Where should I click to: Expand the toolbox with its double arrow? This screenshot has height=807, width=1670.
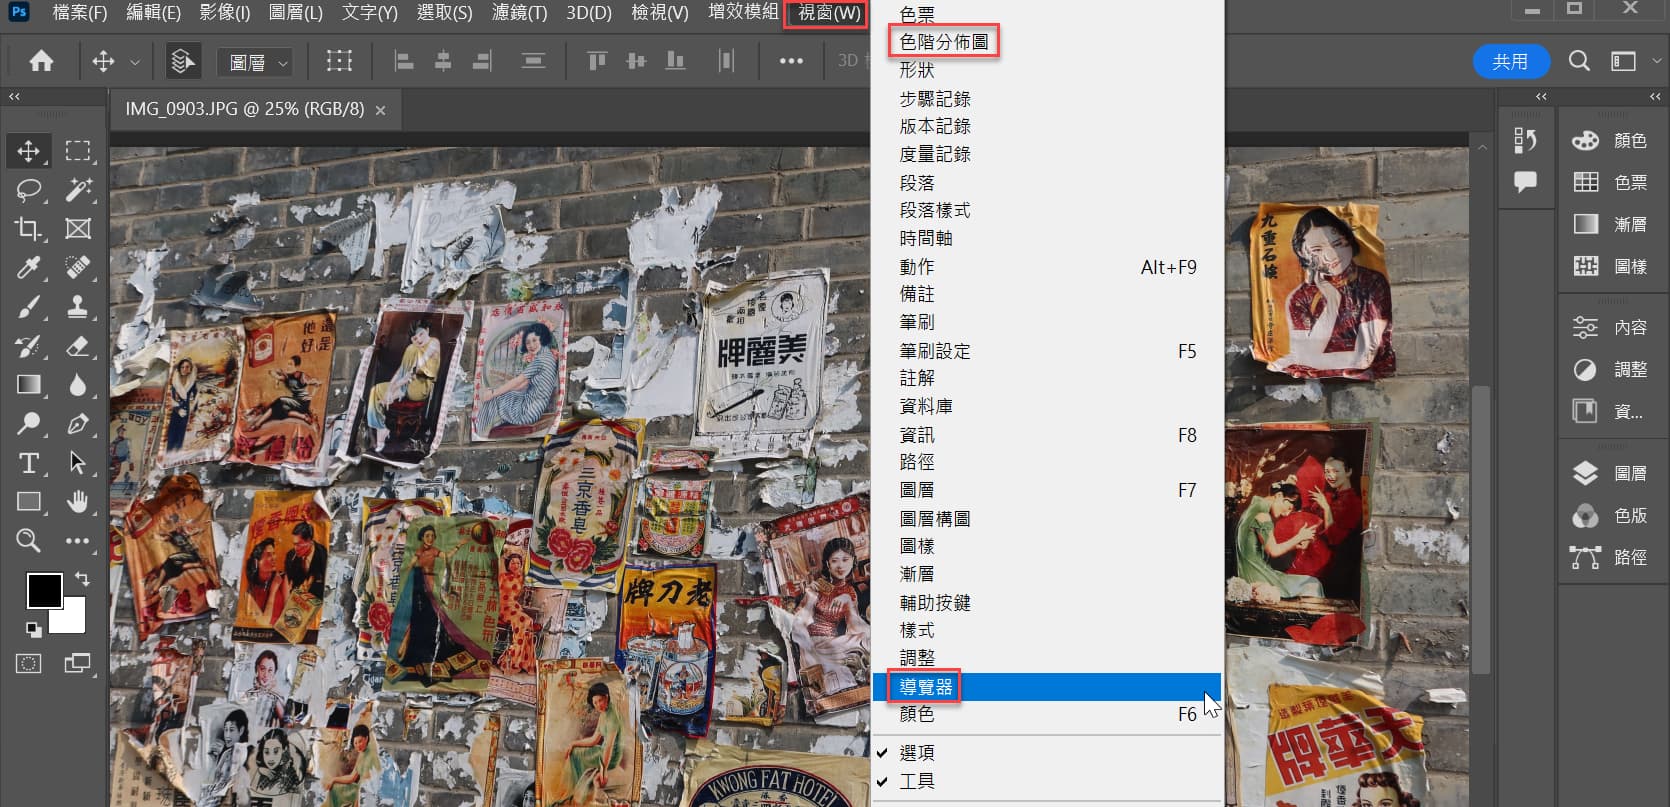point(14,97)
